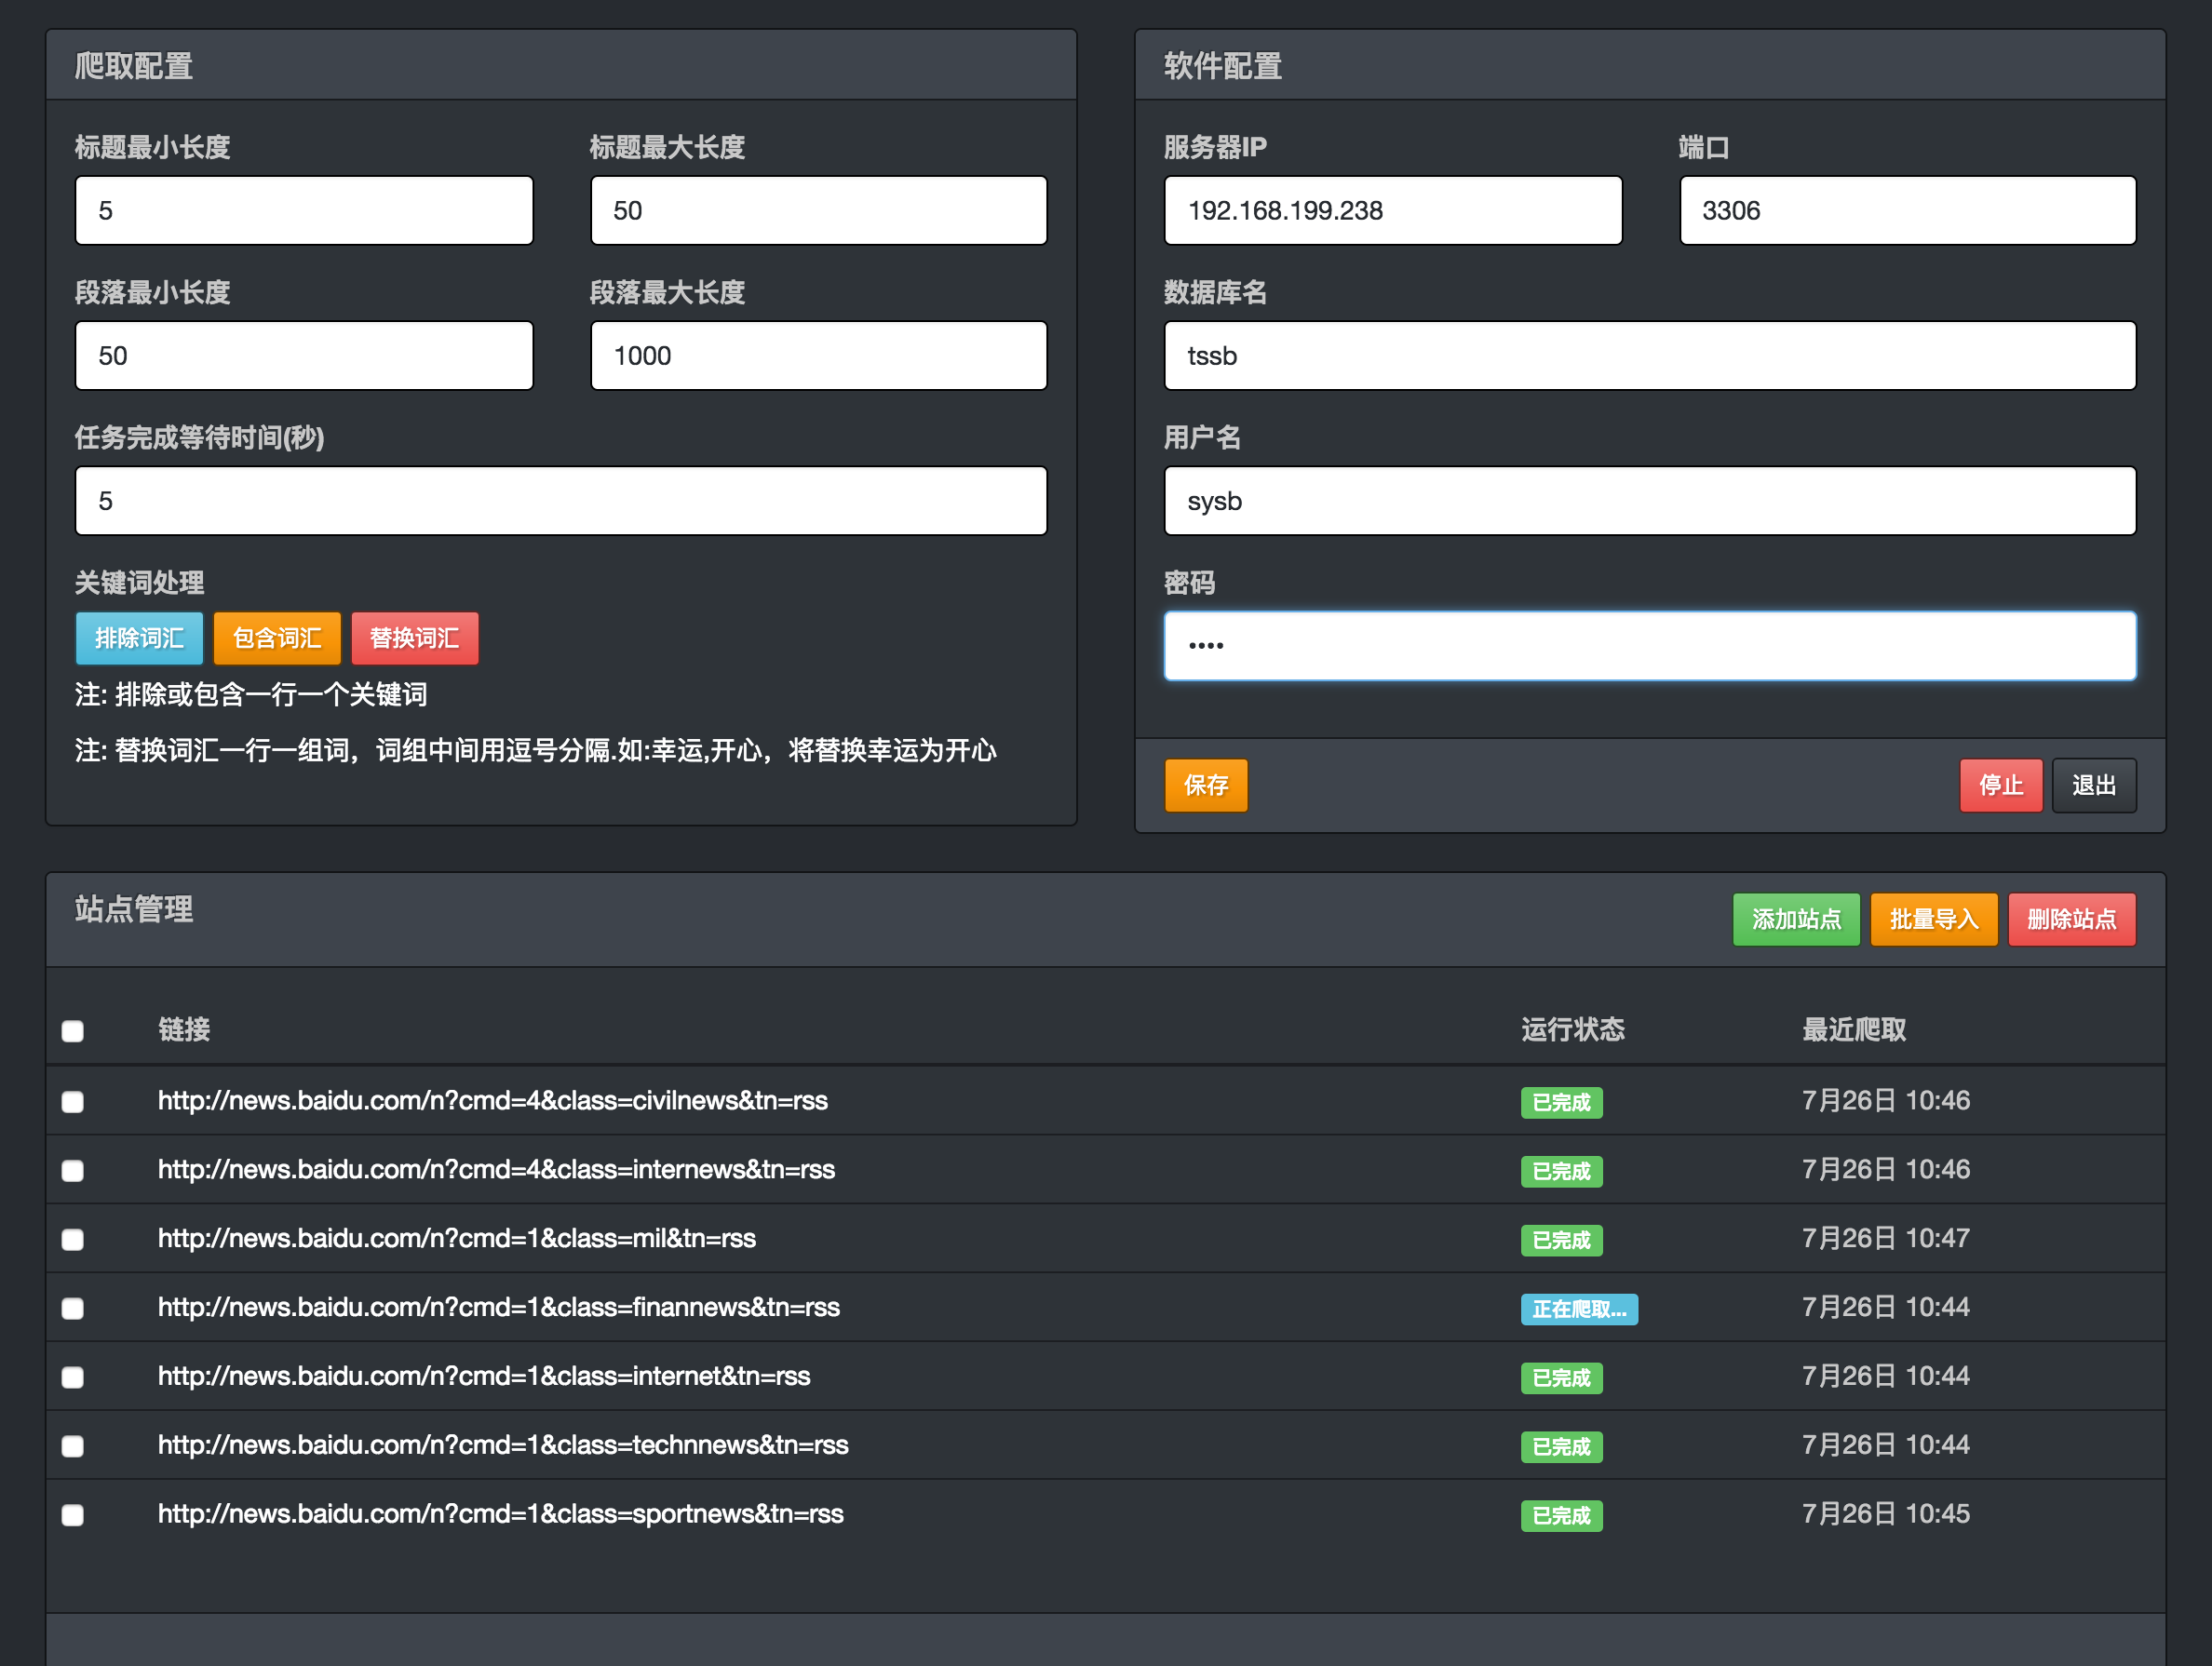Import sites in bulk with 批量导入
Viewport: 2212px width, 1666px height.
[1934, 919]
